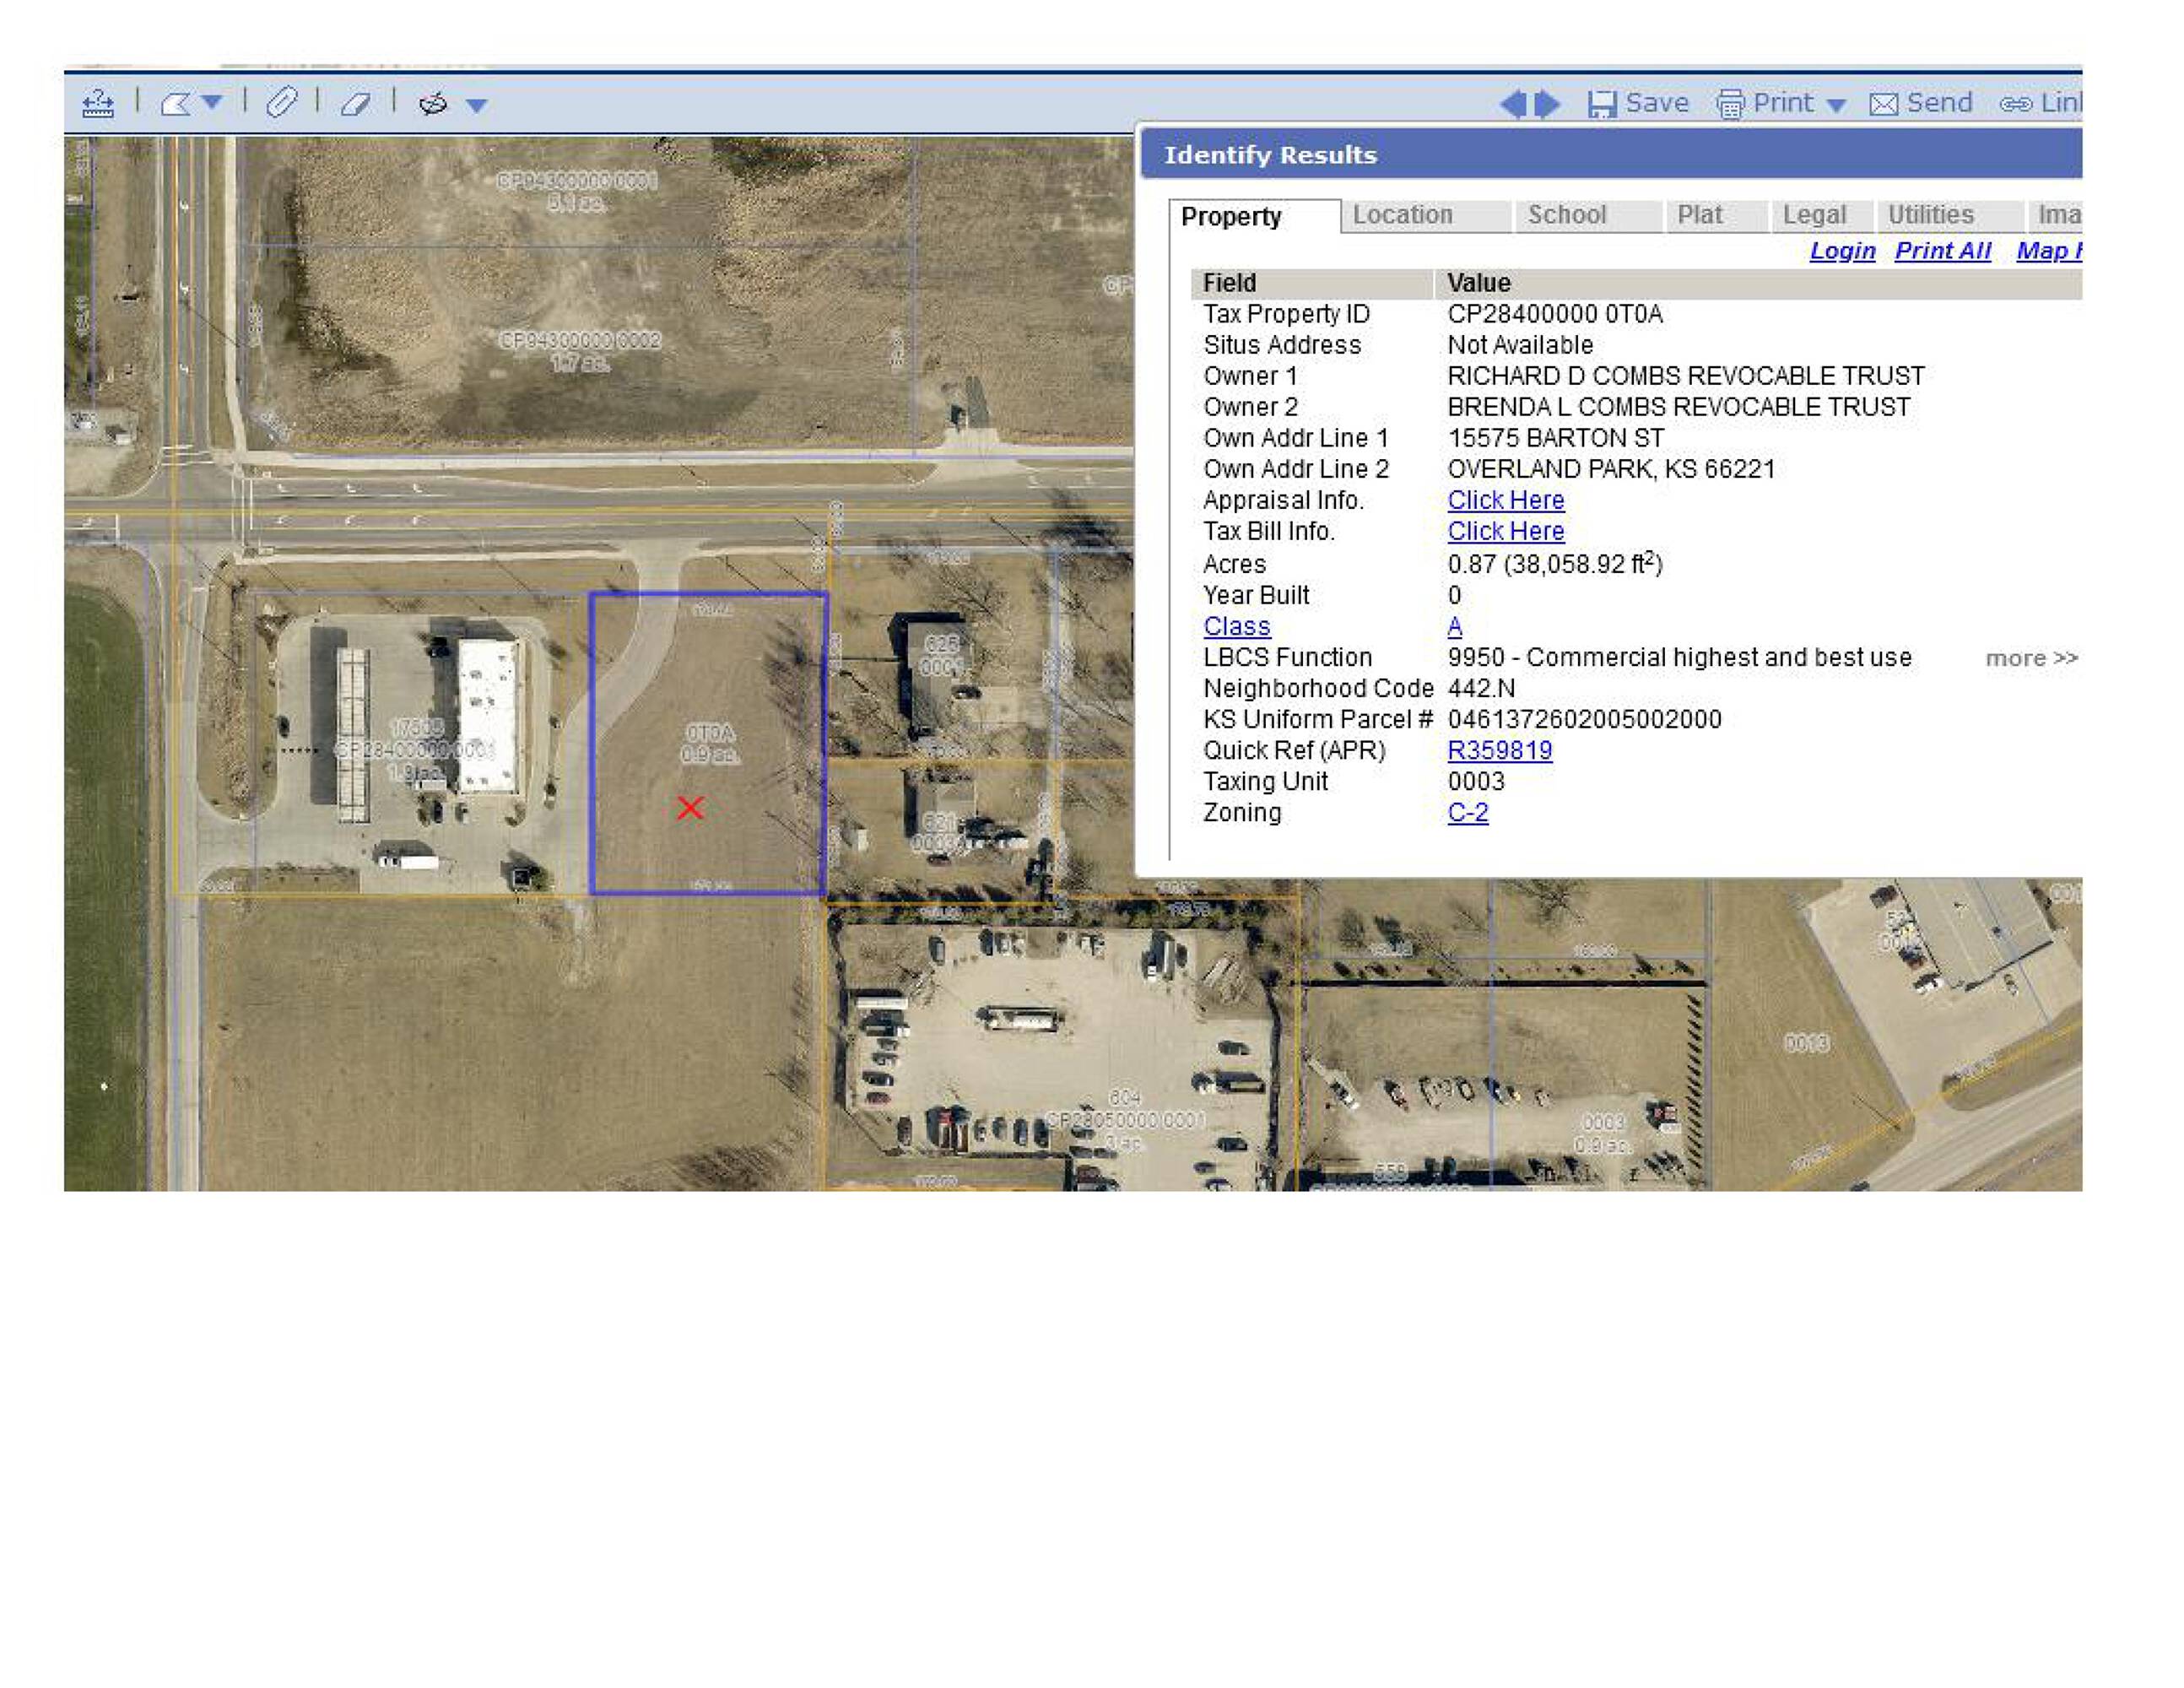Go to previous map extent arrow

tap(1513, 103)
